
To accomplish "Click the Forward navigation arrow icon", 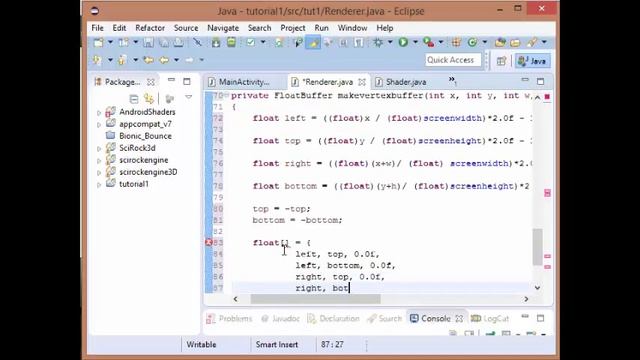I will click(x=189, y=60).
